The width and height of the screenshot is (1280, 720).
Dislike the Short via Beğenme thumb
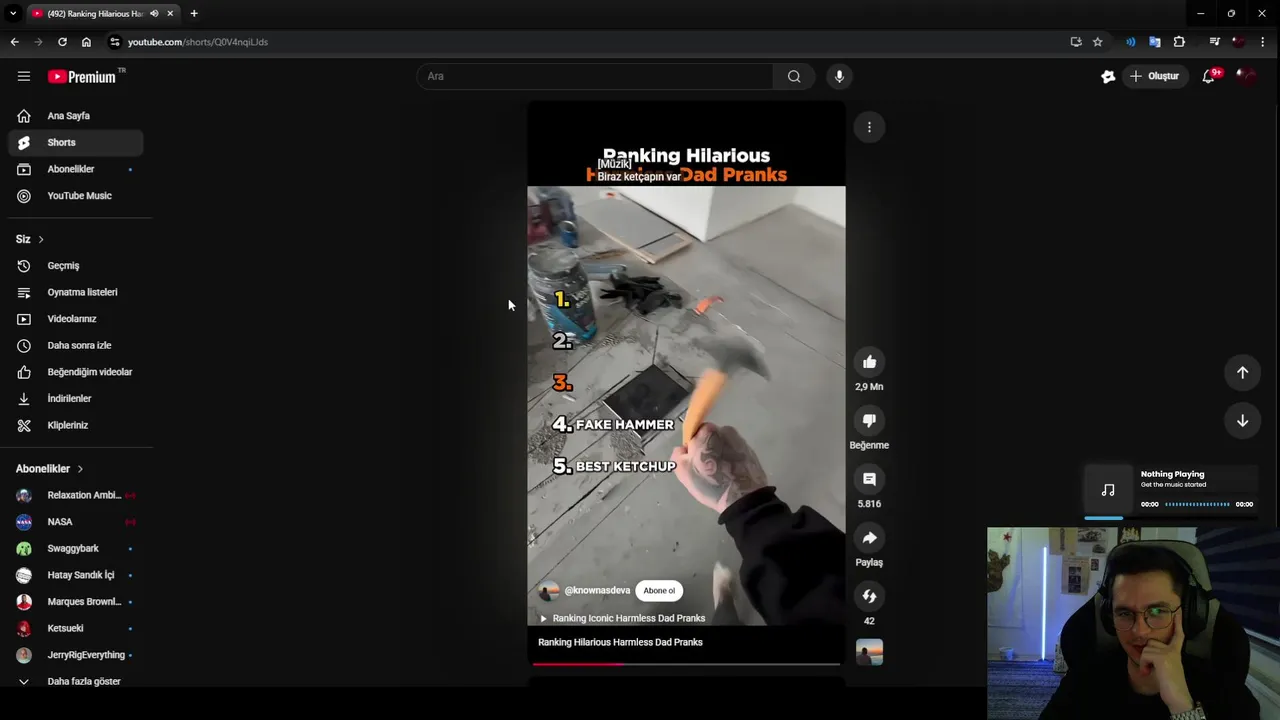click(x=869, y=421)
